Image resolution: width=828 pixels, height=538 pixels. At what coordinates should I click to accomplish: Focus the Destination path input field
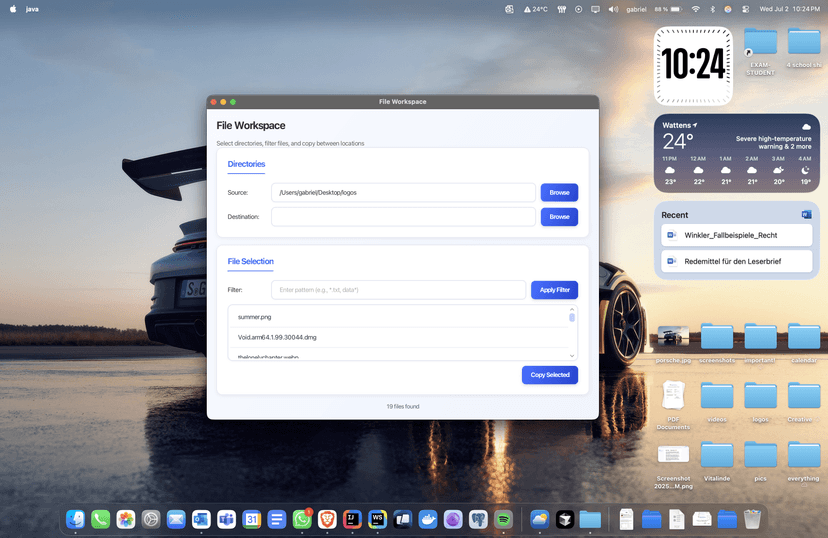tap(403, 216)
